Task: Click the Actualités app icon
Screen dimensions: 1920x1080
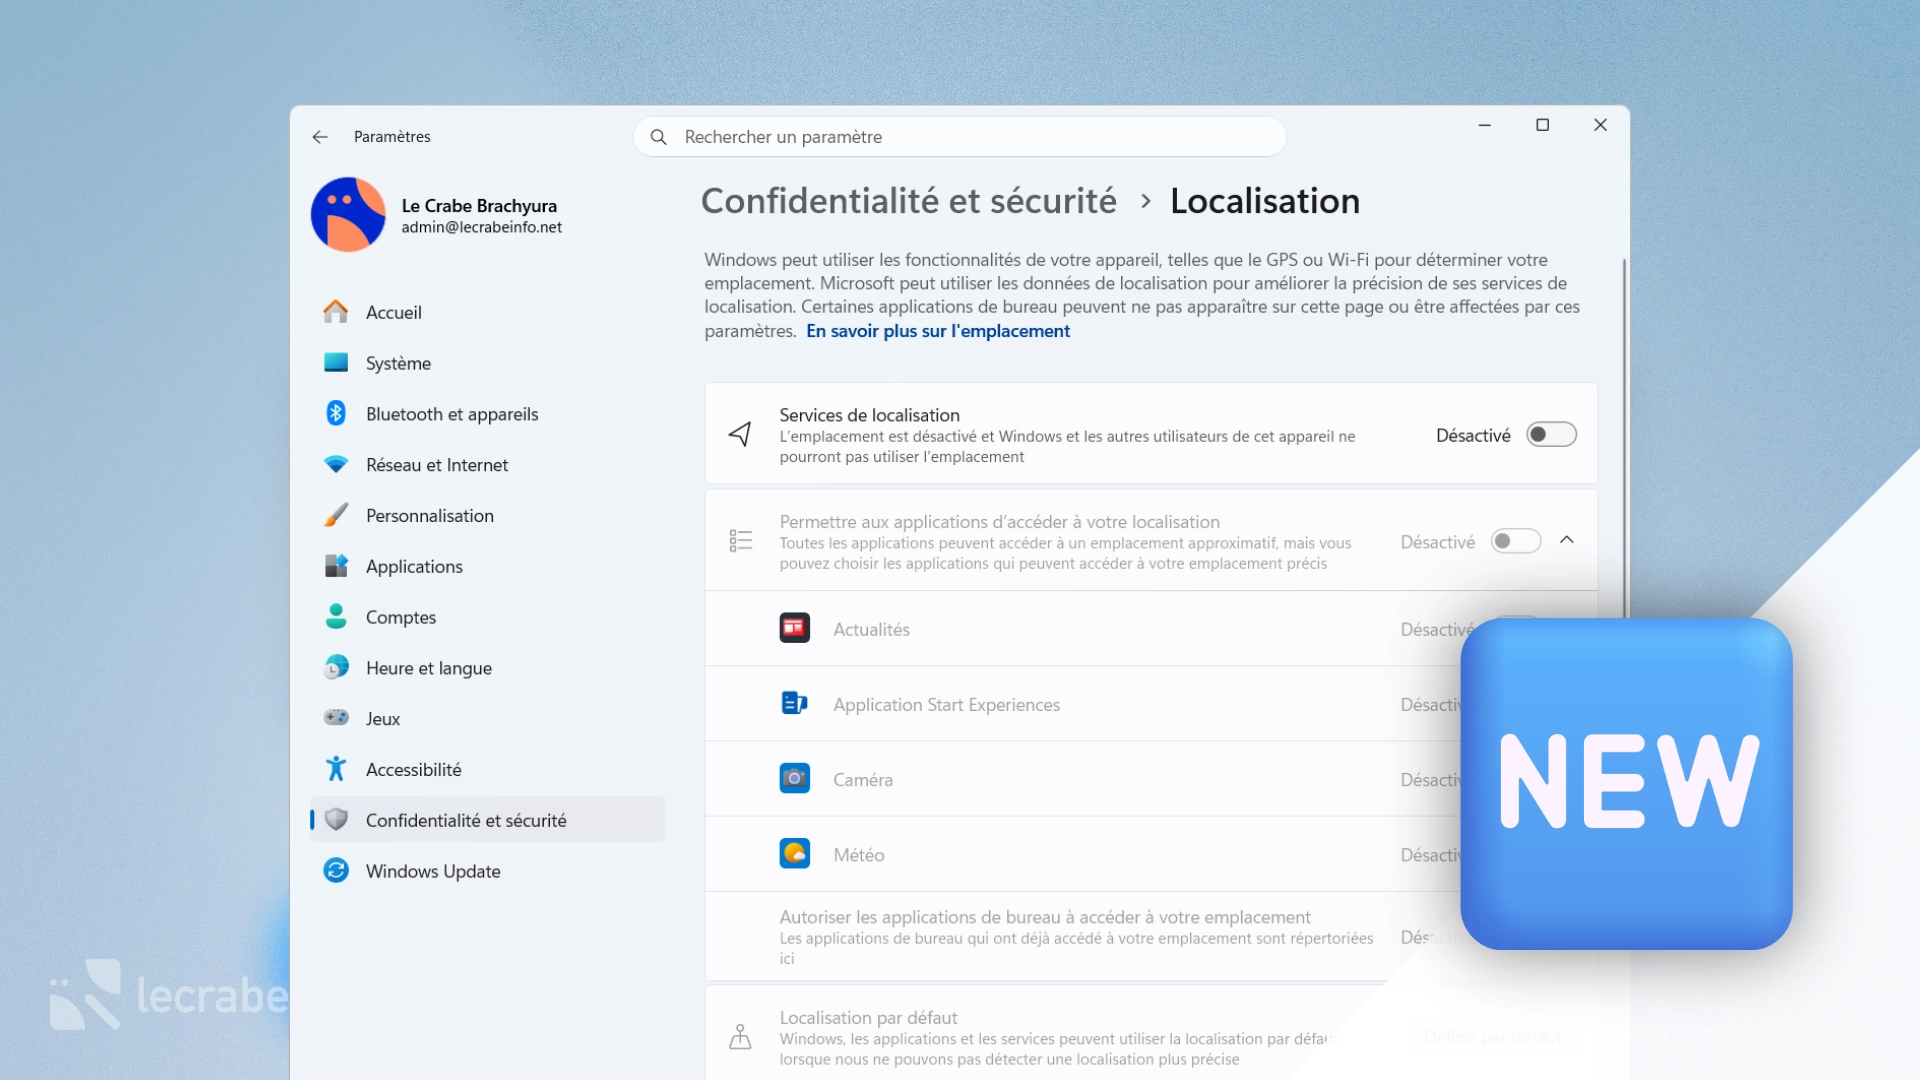Action: click(x=795, y=628)
